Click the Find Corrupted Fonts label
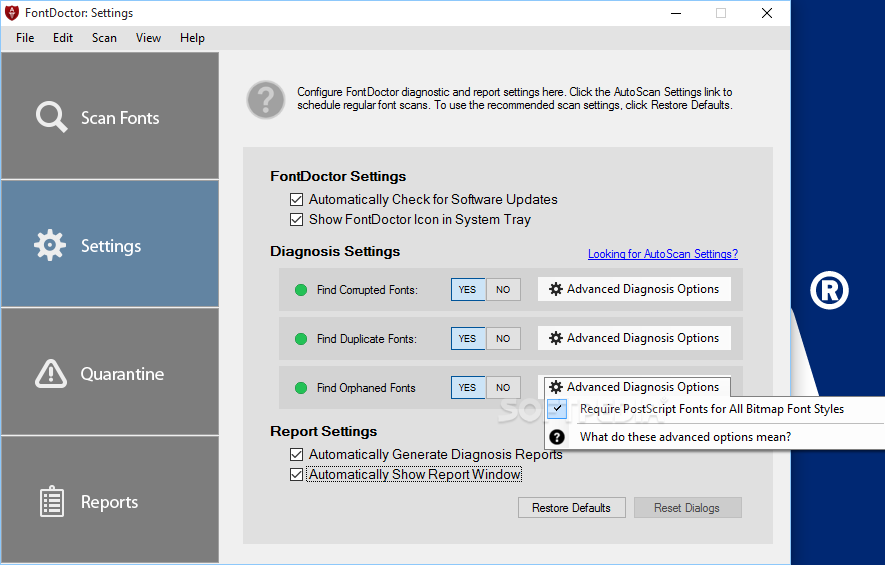The width and height of the screenshot is (885, 565). click(x=367, y=290)
